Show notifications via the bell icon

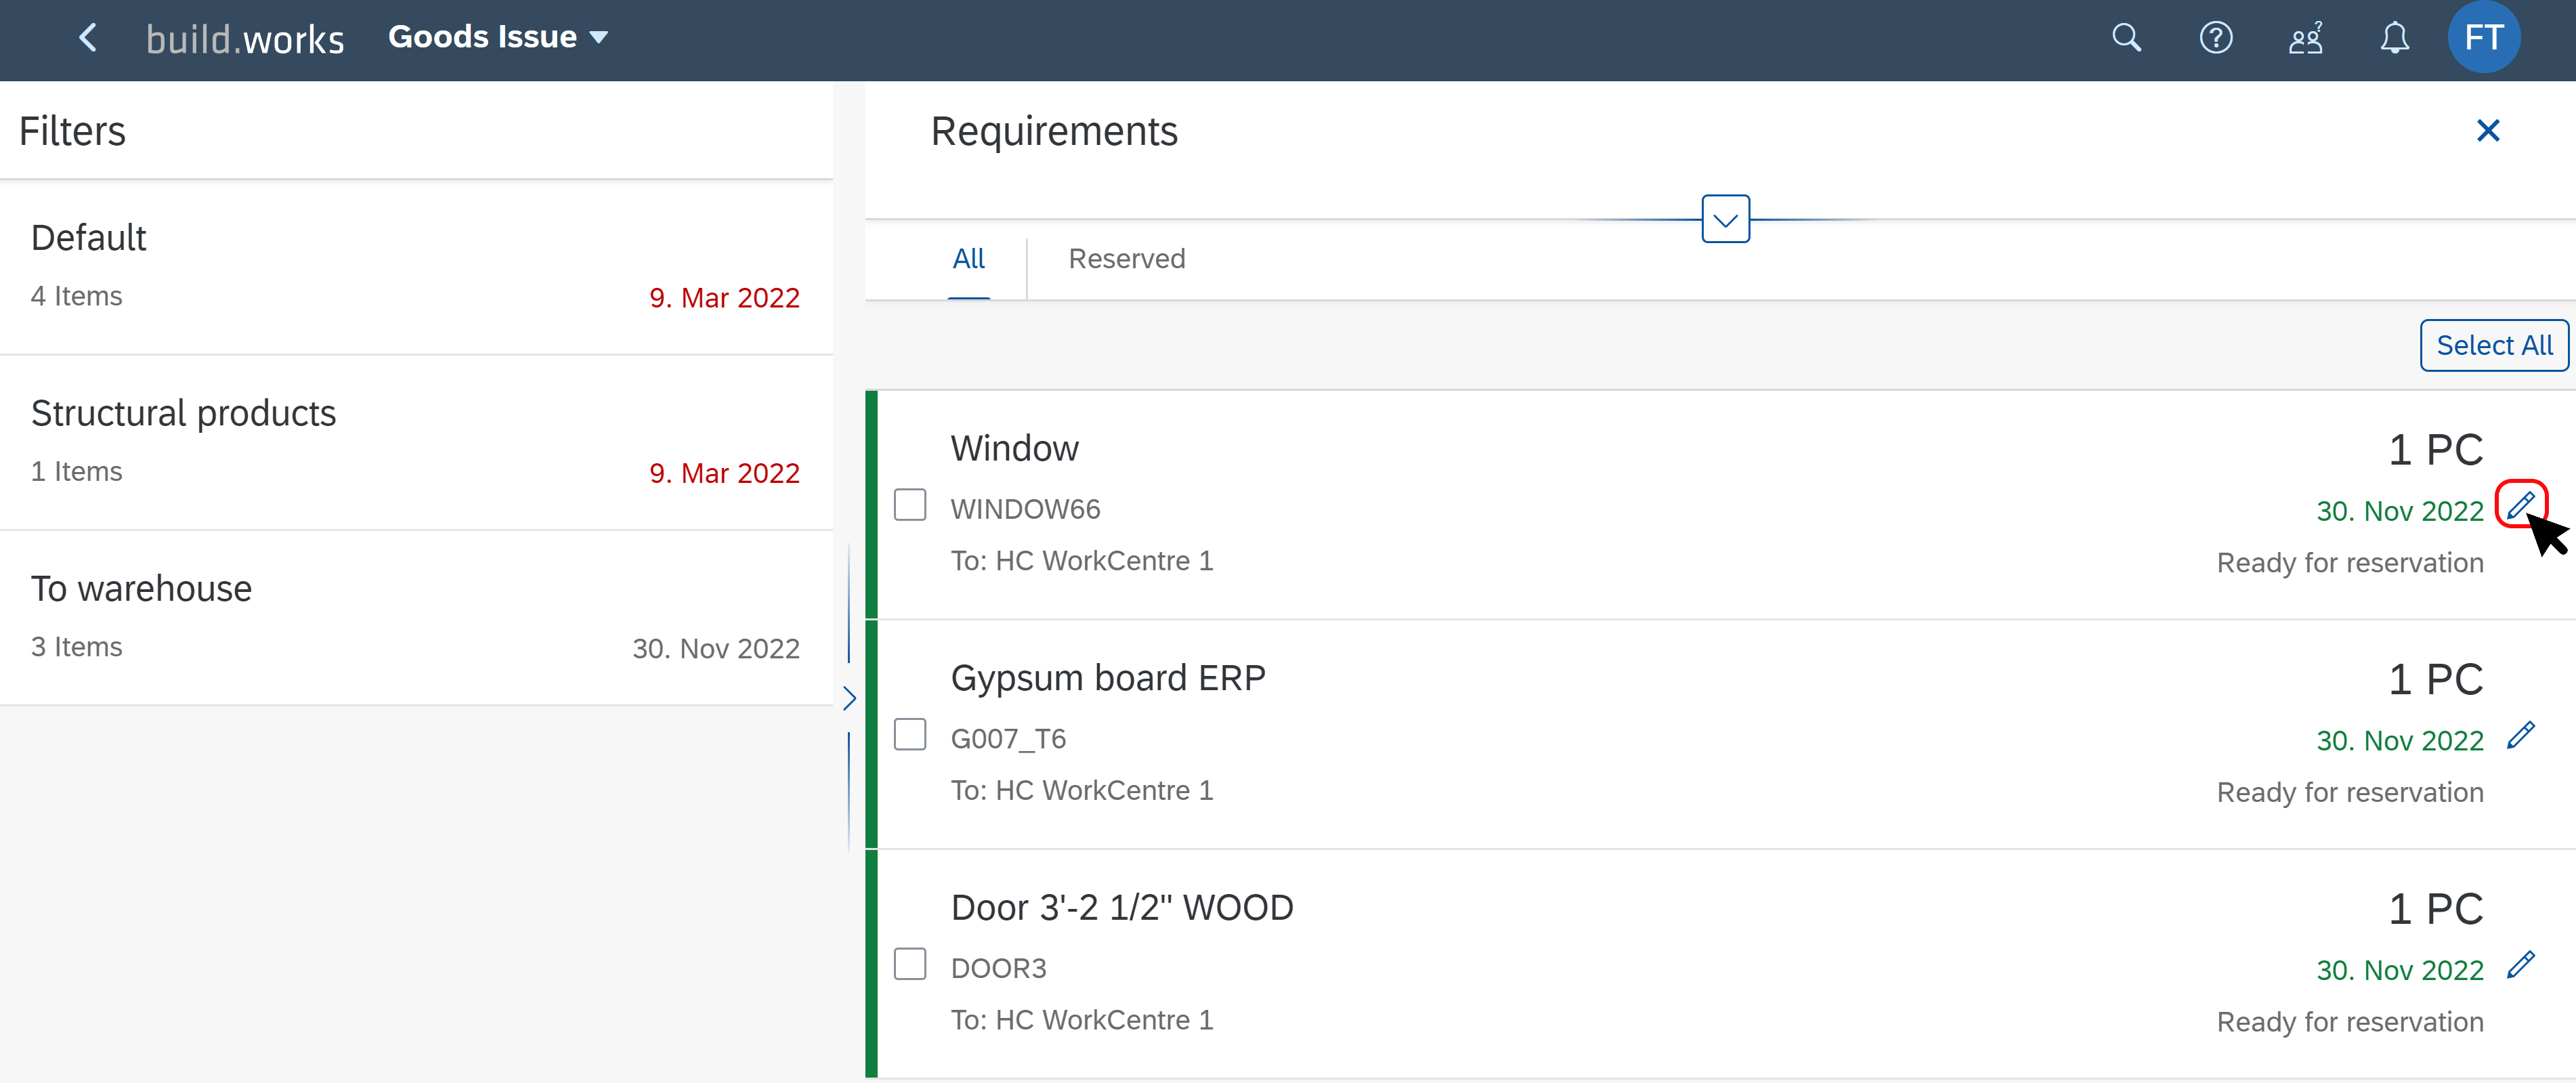tap(2394, 38)
